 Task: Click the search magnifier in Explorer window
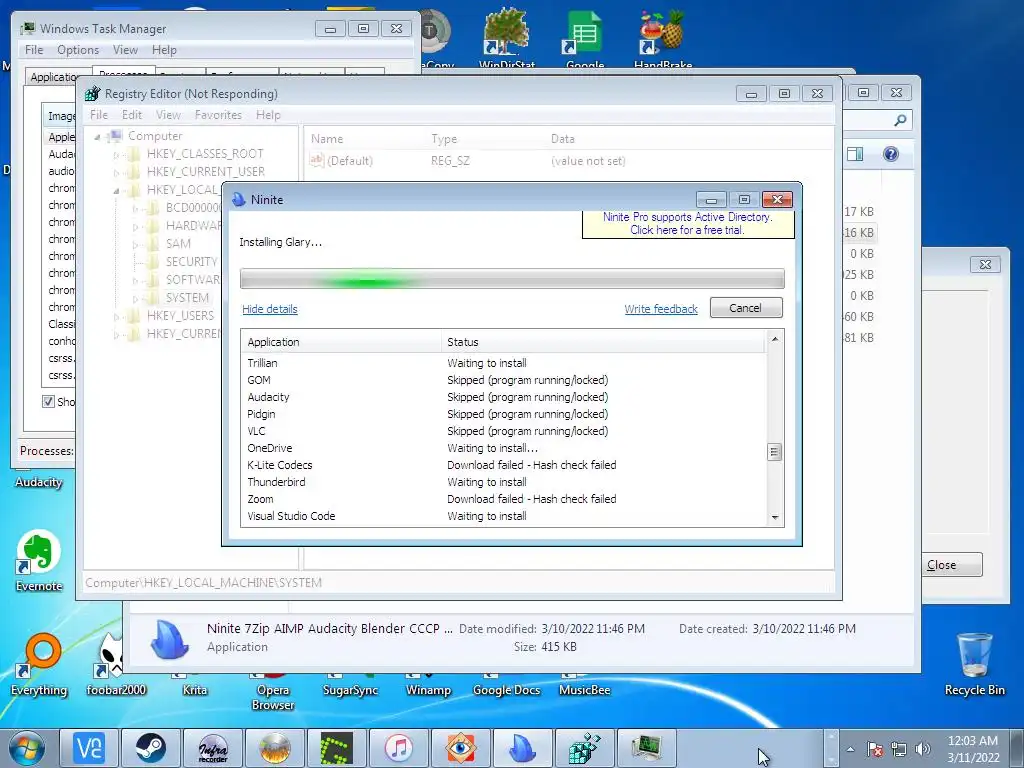pyautogui.click(x=900, y=120)
